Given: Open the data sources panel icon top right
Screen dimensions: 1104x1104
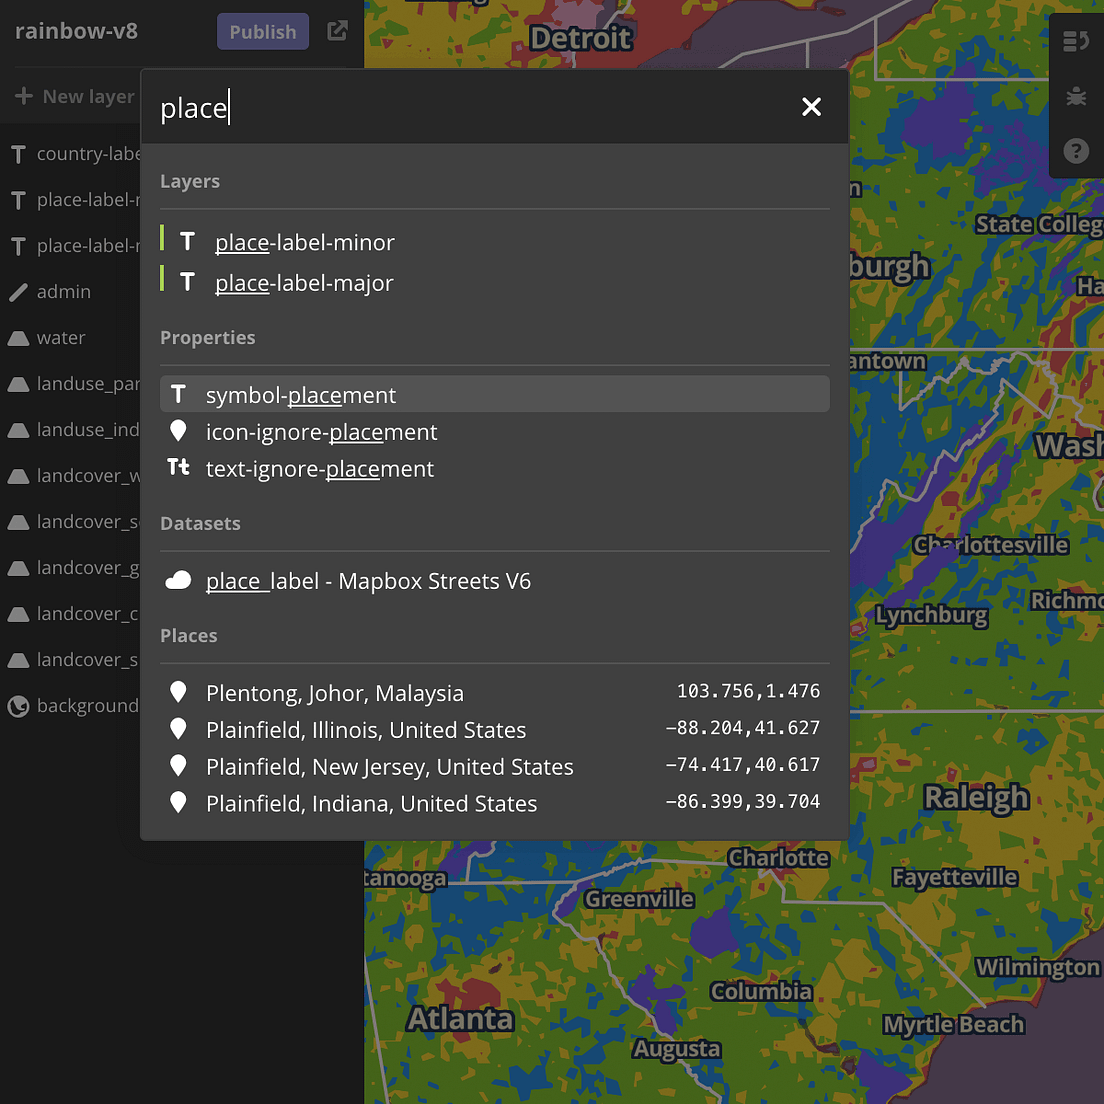Looking at the screenshot, I should 1076,41.
